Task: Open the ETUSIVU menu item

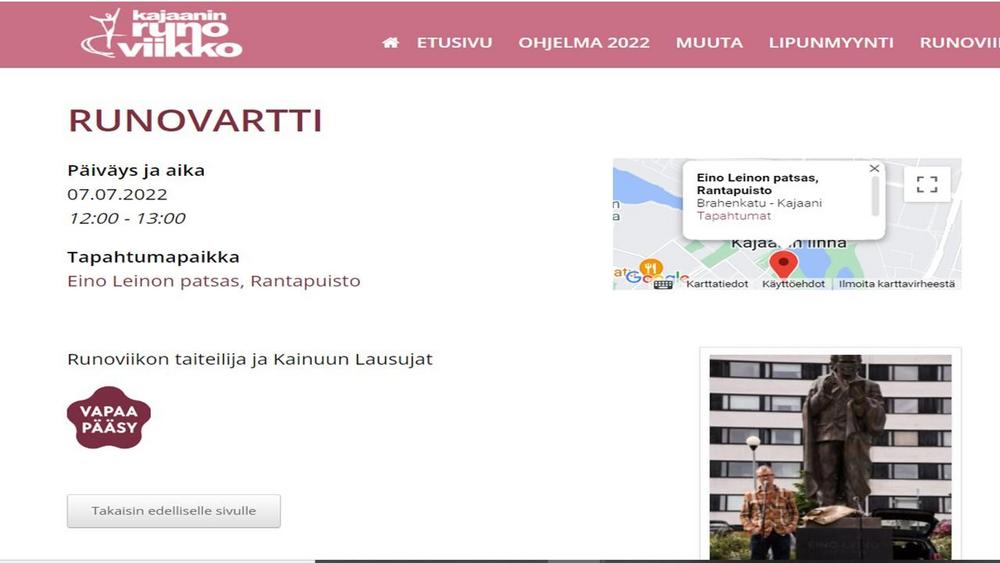Action: pyautogui.click(x=454, y=43)
